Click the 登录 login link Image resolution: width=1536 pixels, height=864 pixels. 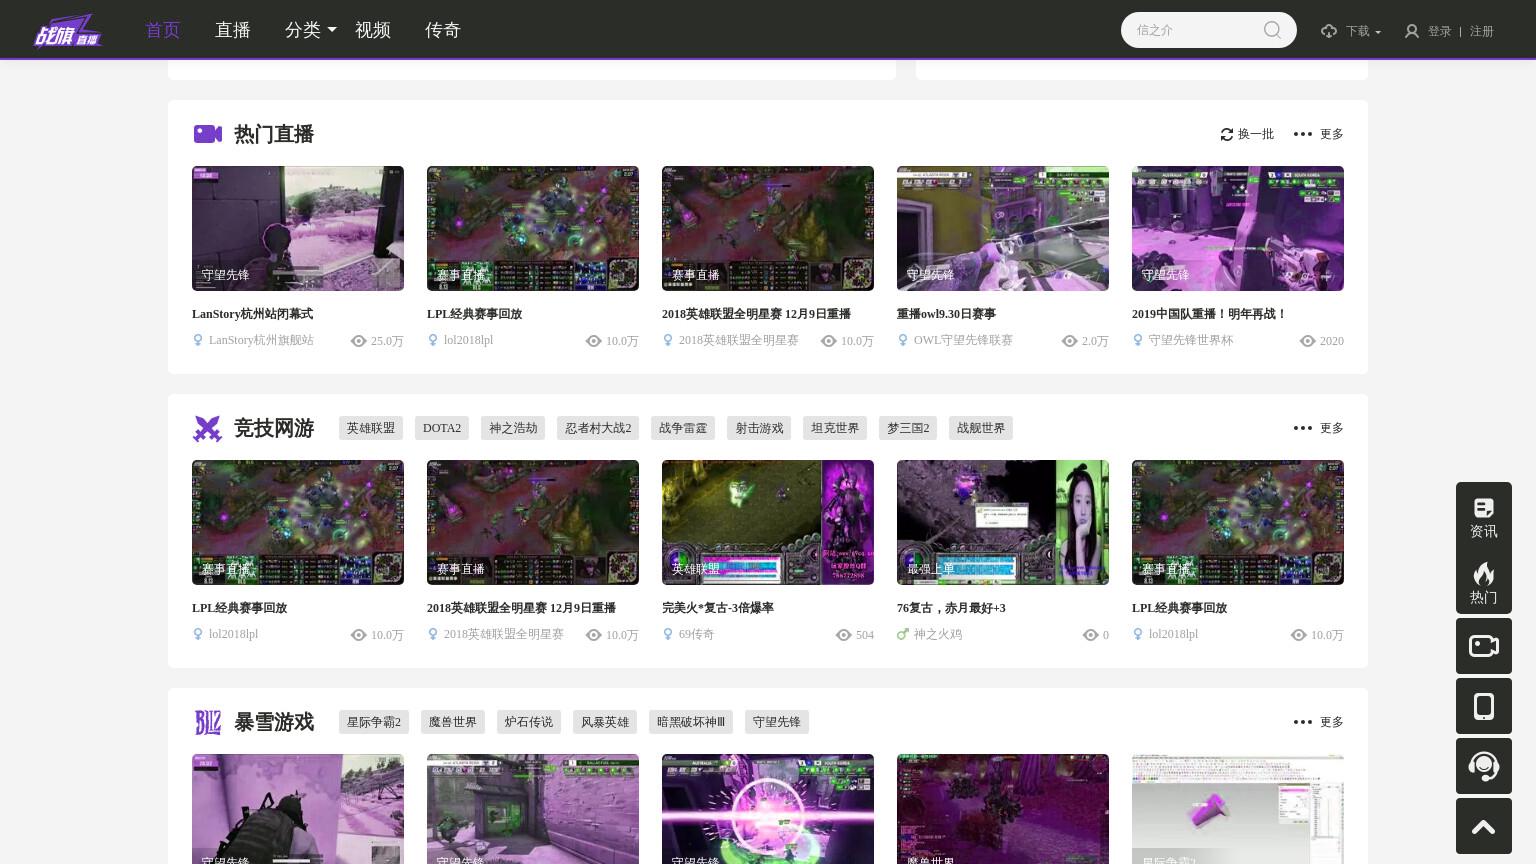(x=1439, y=31)
